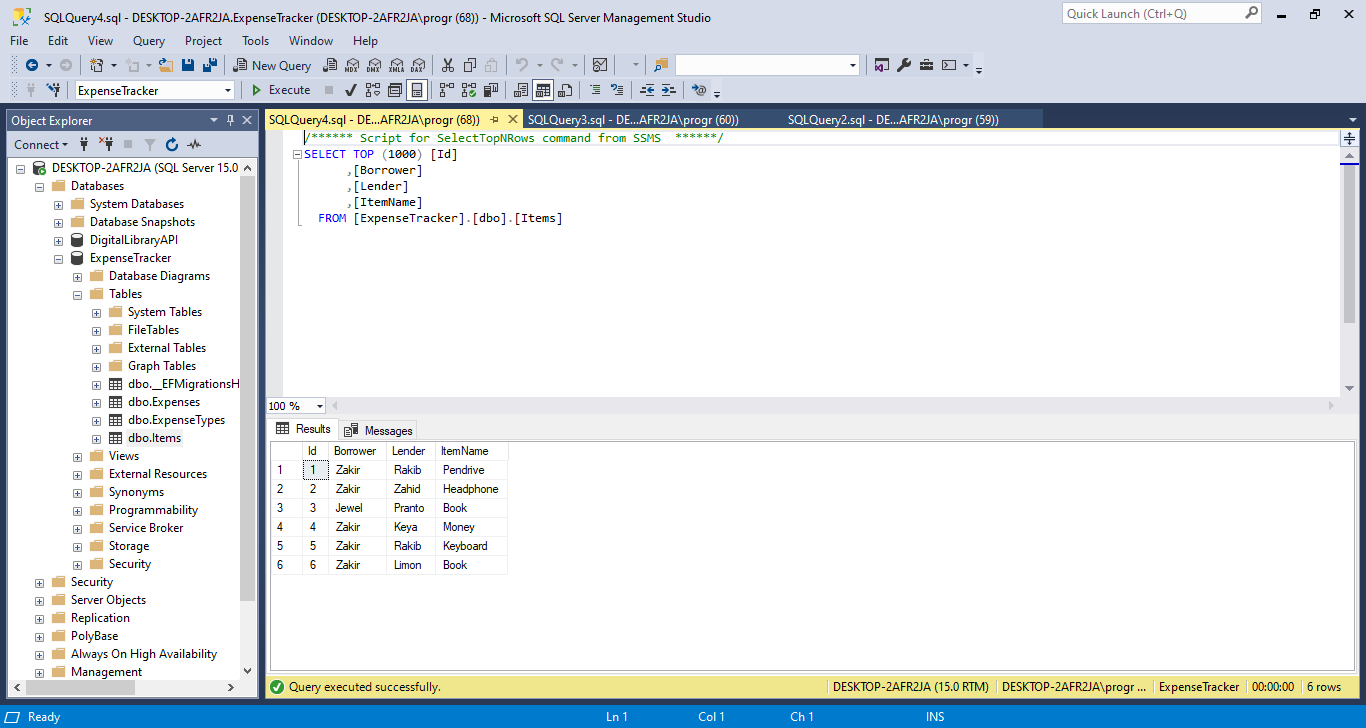Open the ExpenseTracker database dropdown

point(228,91)
